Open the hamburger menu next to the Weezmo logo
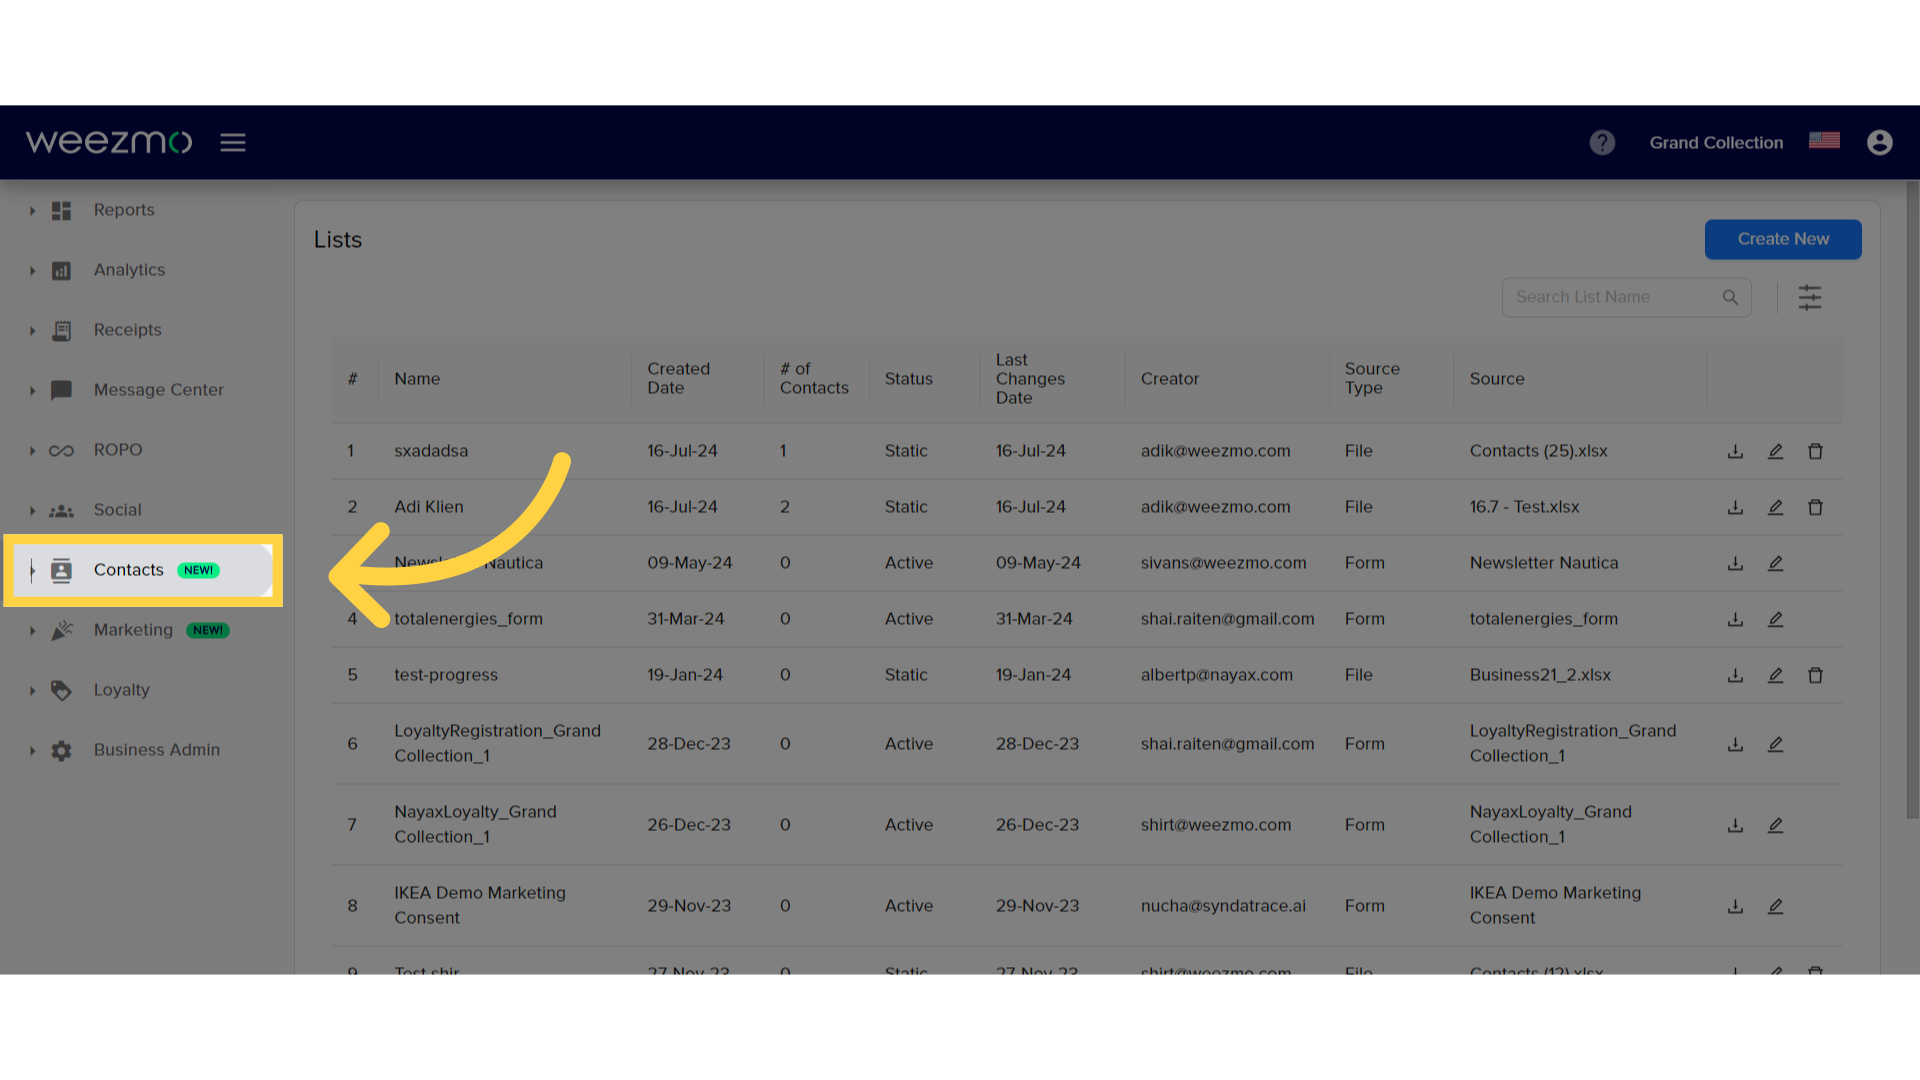 (x=233, y=143)
